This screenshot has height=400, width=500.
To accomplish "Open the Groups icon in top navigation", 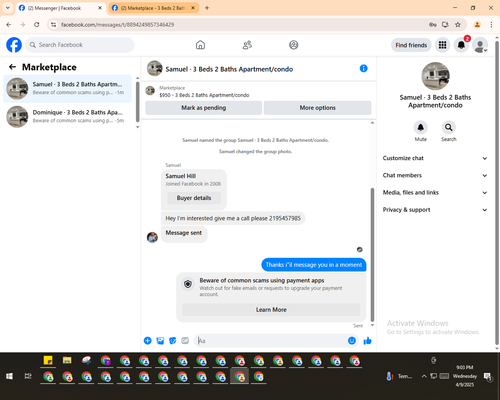I will tap(294, 45).
